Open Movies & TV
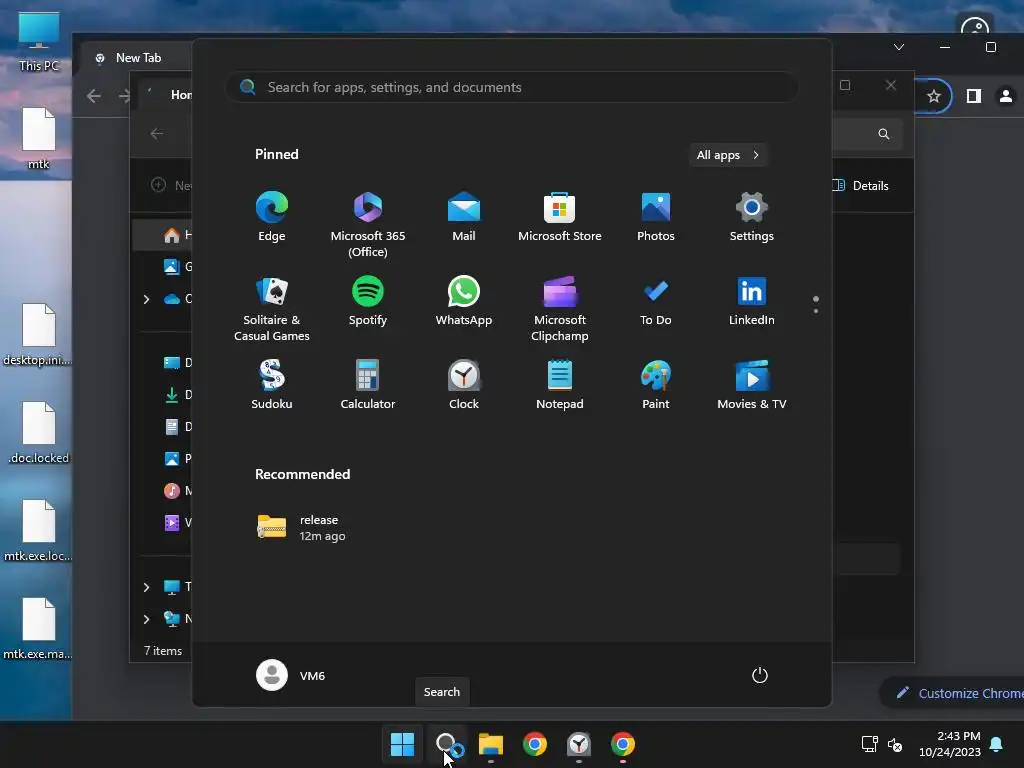Screen dimensions: 1024x768 [752, 385]
